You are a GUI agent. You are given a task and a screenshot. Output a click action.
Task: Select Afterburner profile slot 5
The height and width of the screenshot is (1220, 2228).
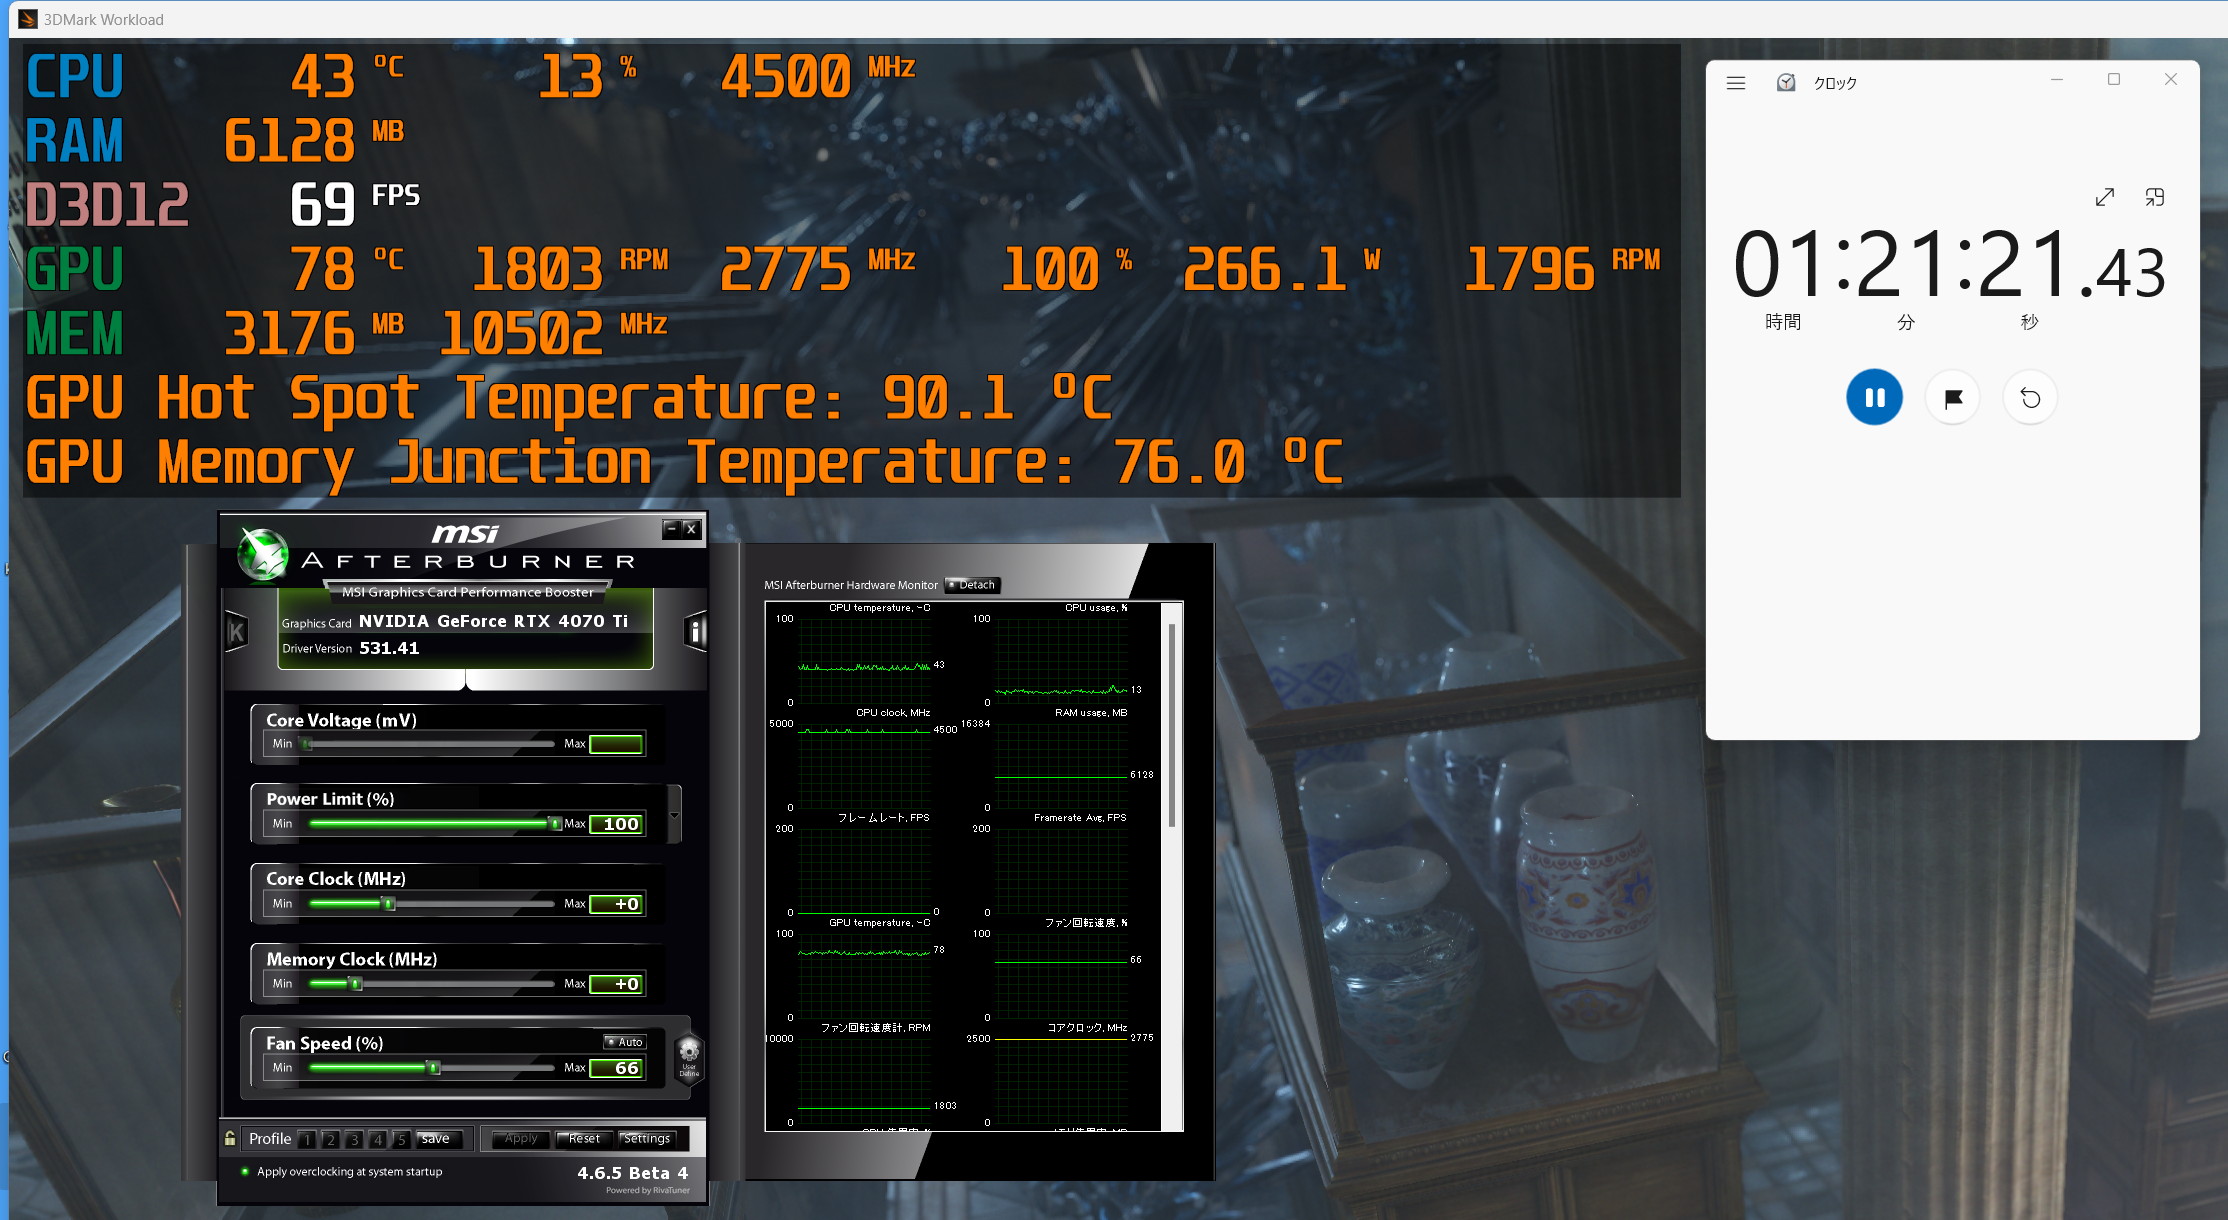point(401,1139)
